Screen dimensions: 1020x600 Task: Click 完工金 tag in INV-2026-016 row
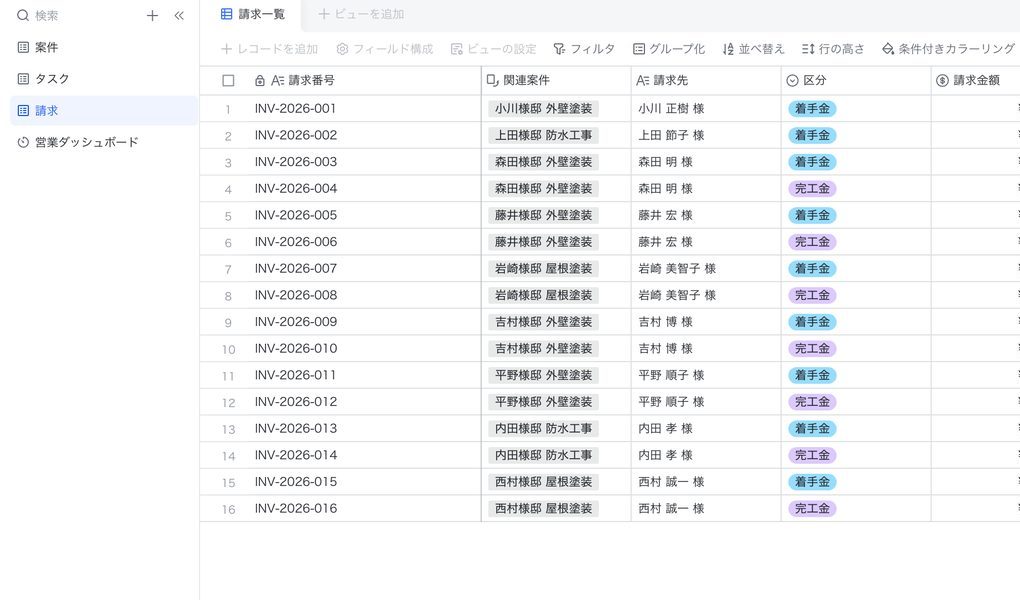point(812,509)
